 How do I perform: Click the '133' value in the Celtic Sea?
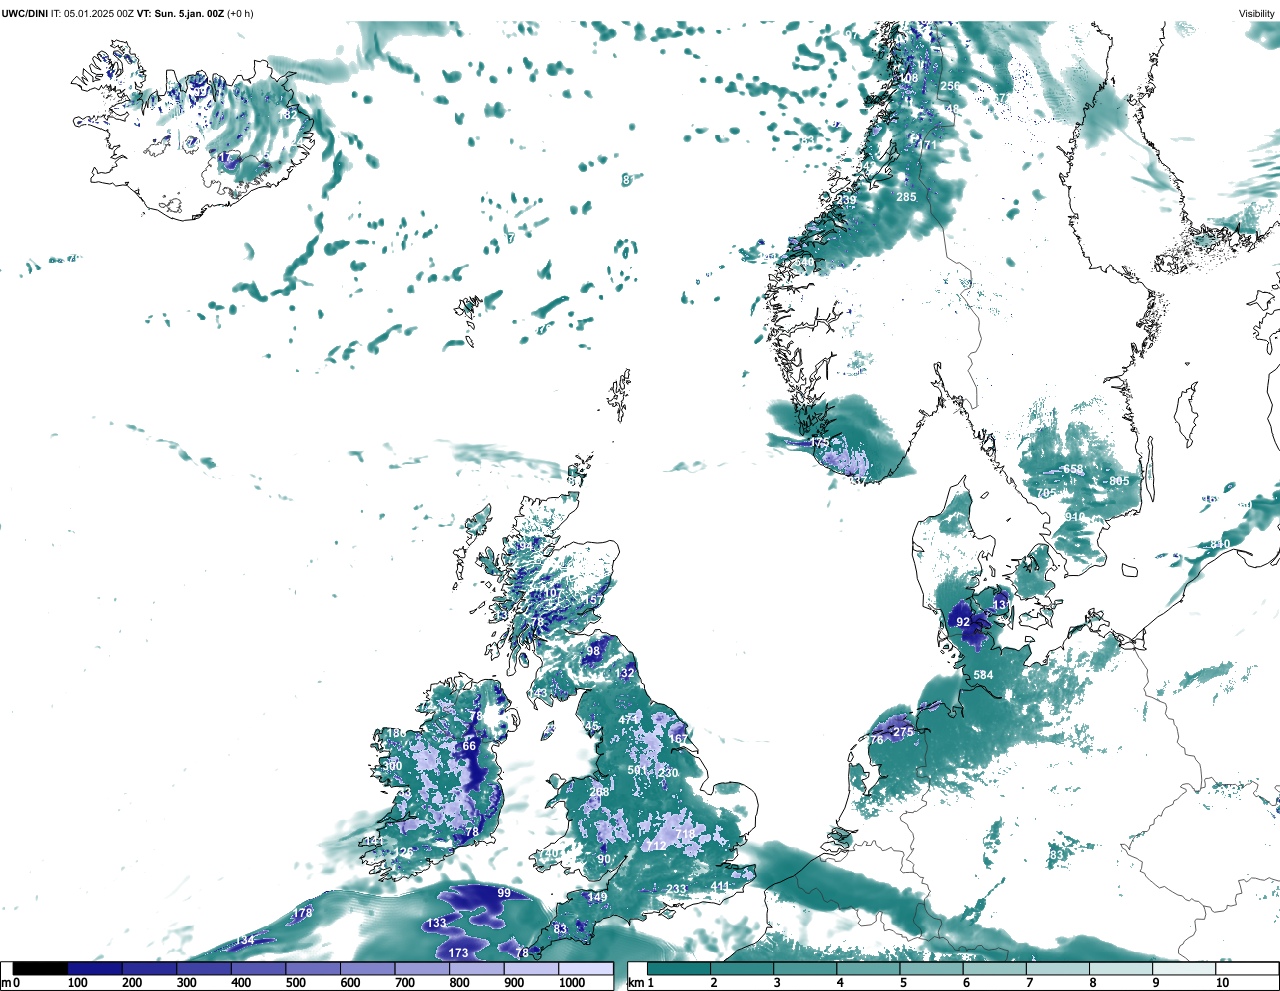(437, 923)
